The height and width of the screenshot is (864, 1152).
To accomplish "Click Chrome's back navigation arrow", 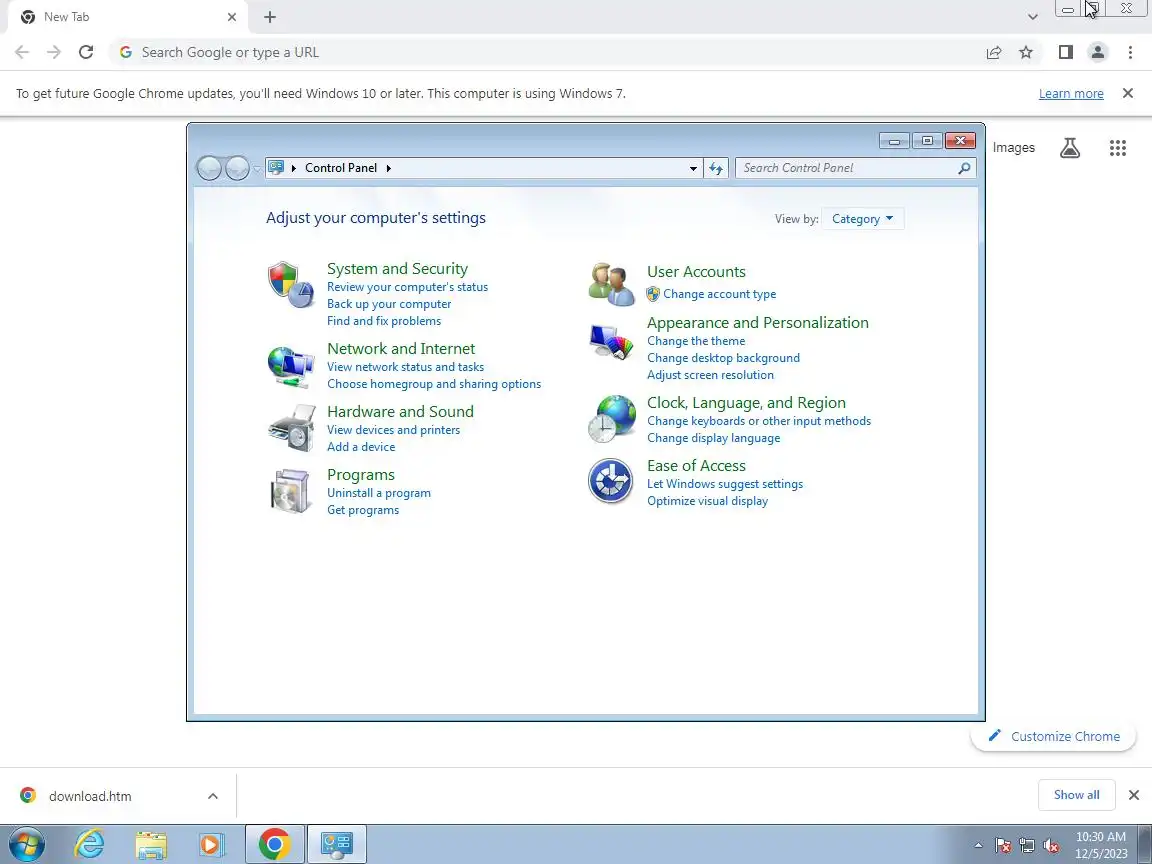I will tap(22, 52).
